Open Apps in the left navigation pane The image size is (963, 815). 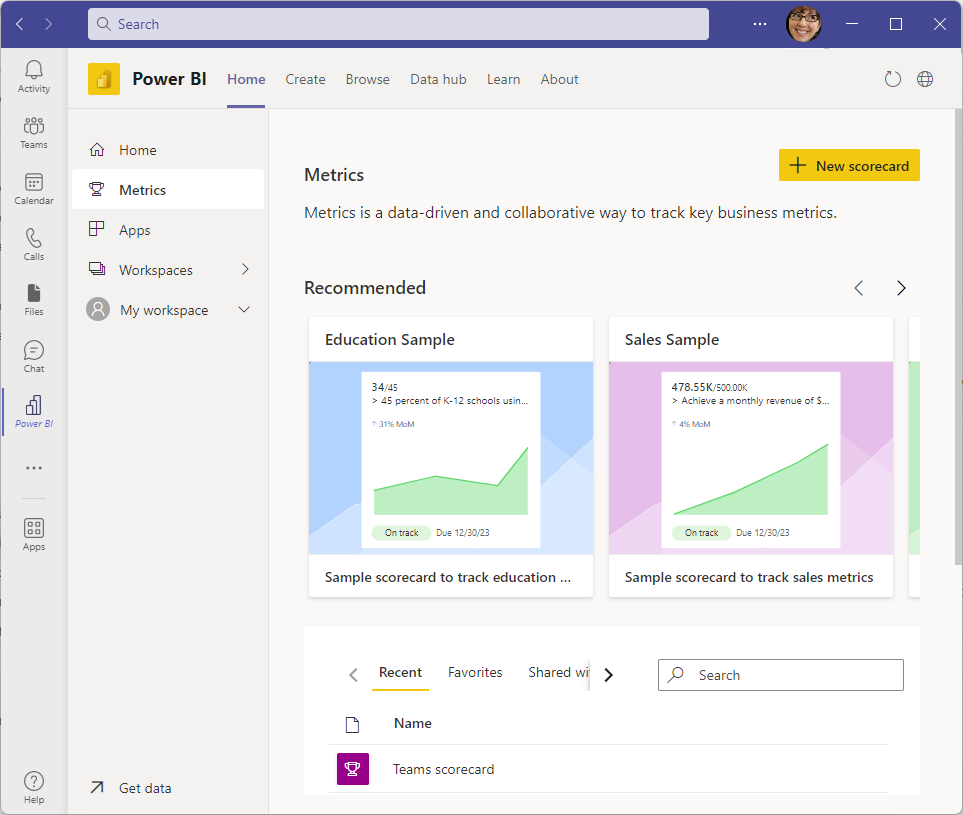pos(168,230)
